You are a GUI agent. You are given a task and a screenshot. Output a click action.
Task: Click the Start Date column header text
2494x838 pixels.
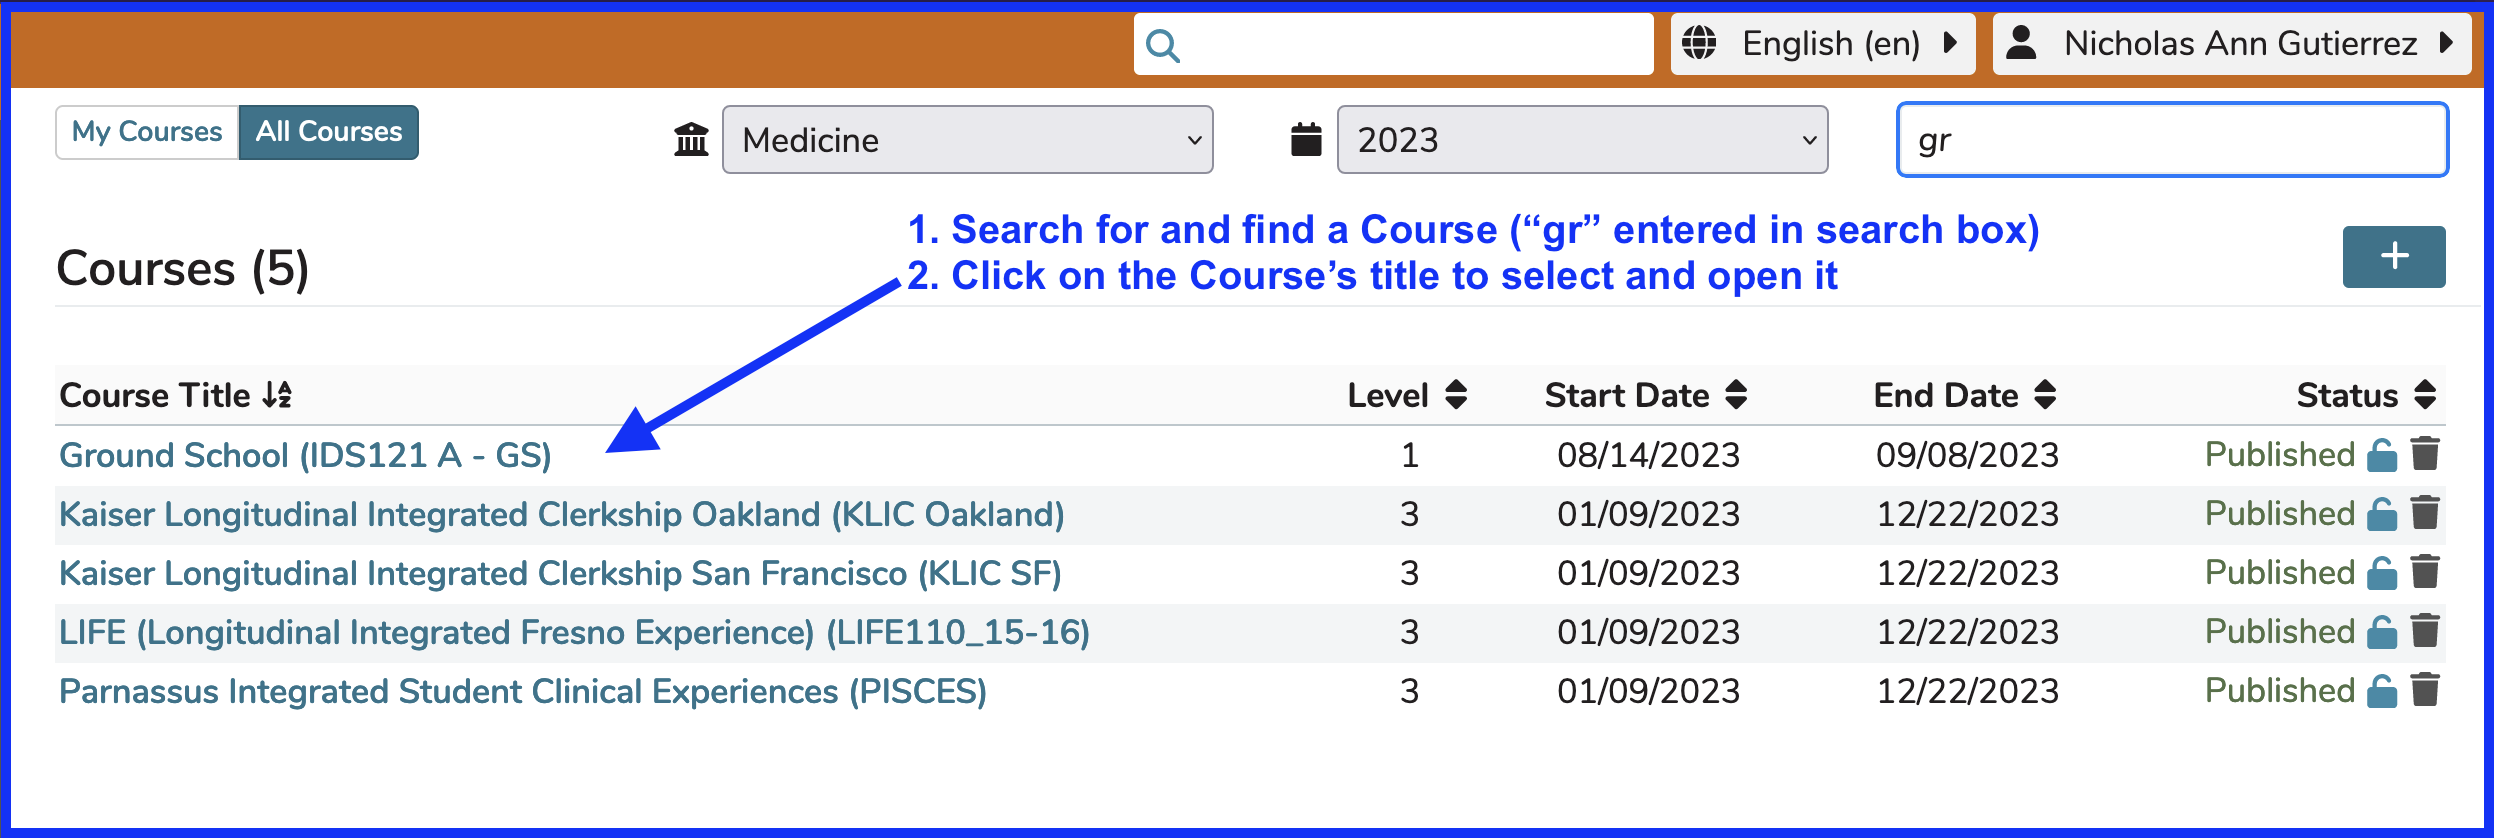(1627, 396)
